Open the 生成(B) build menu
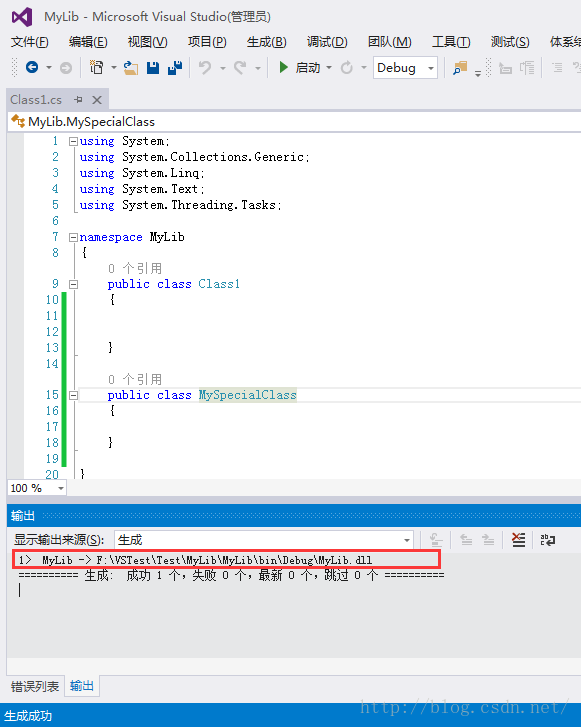The width and height of the screenshot is (581, 727). coord(266,42)
